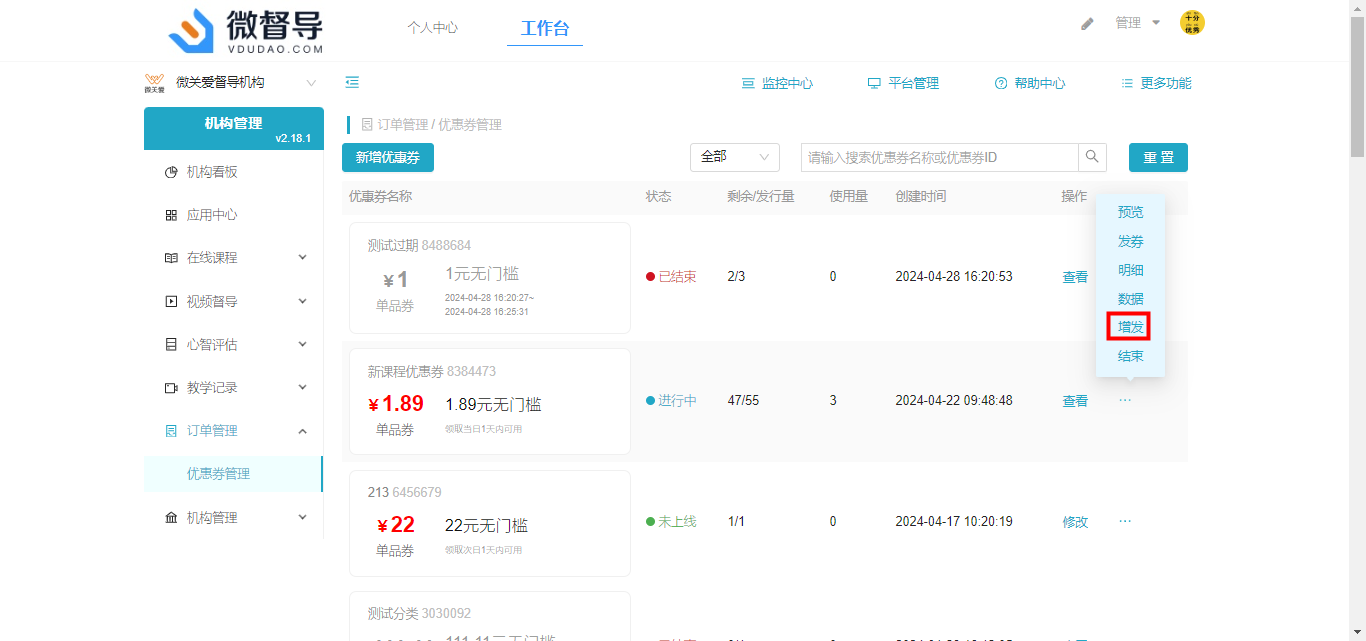The height and width of the screenshot is (641, 1366).
Task: Click the 微关爱 organization logo
Action: click(154, 83)
